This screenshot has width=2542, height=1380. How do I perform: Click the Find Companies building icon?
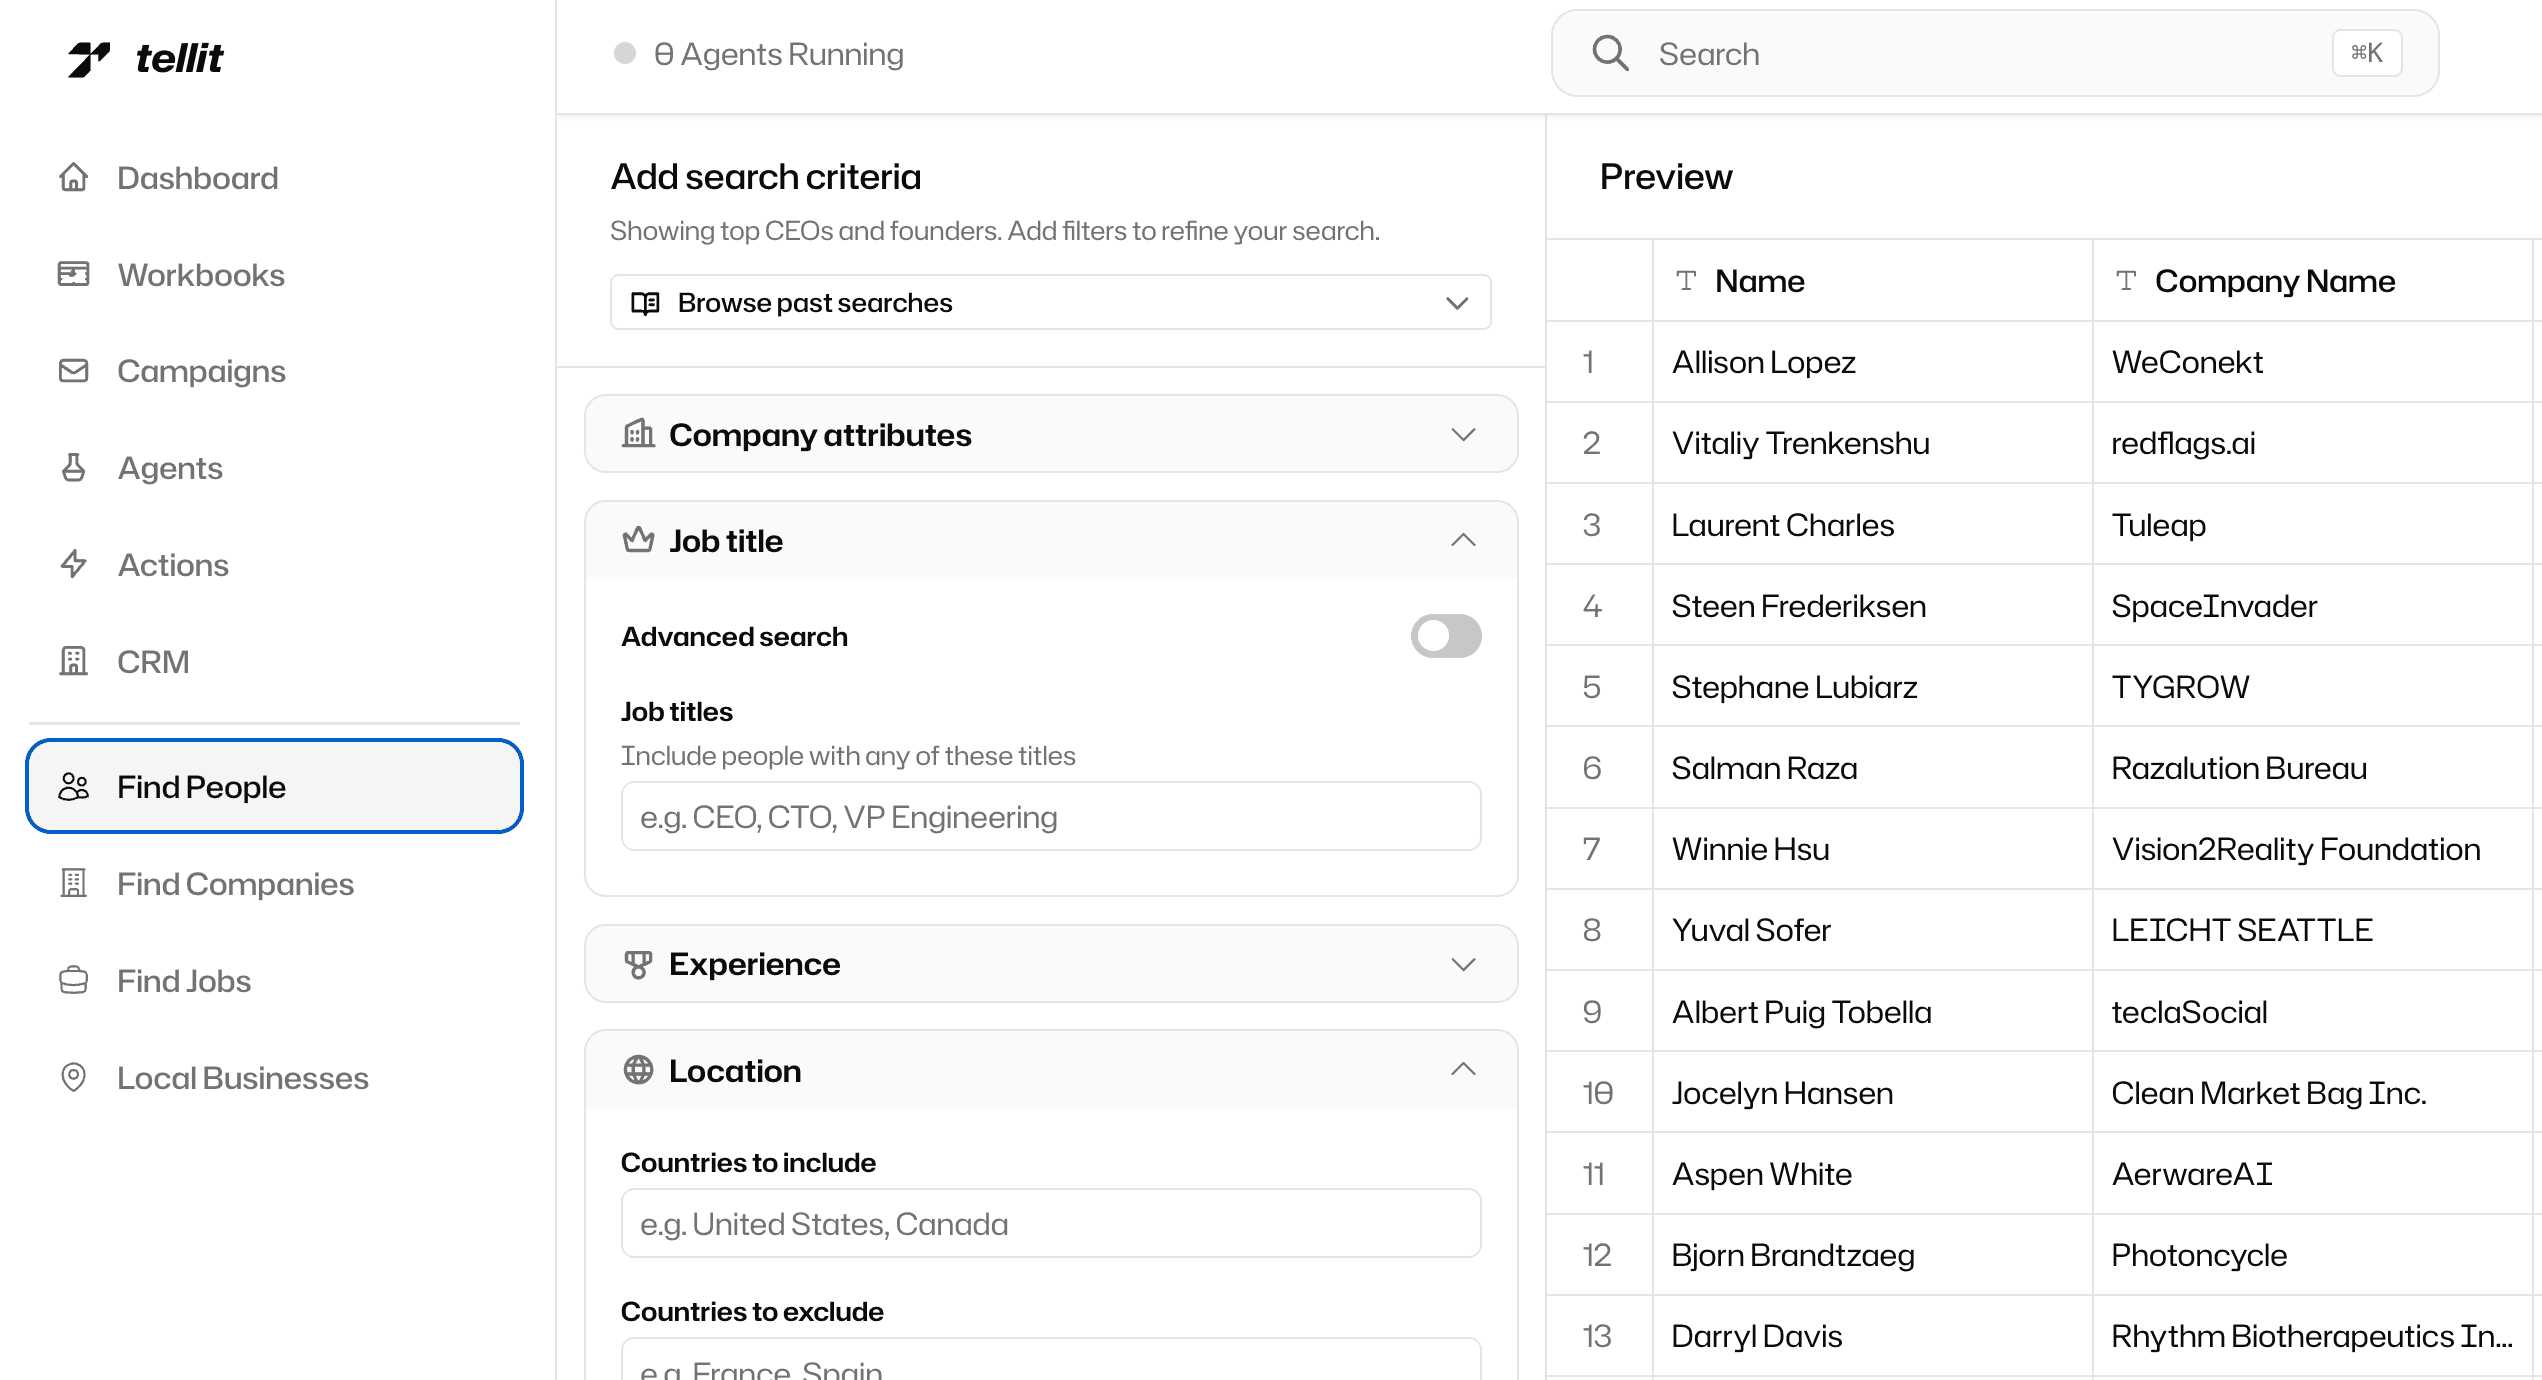pos(73,884)
